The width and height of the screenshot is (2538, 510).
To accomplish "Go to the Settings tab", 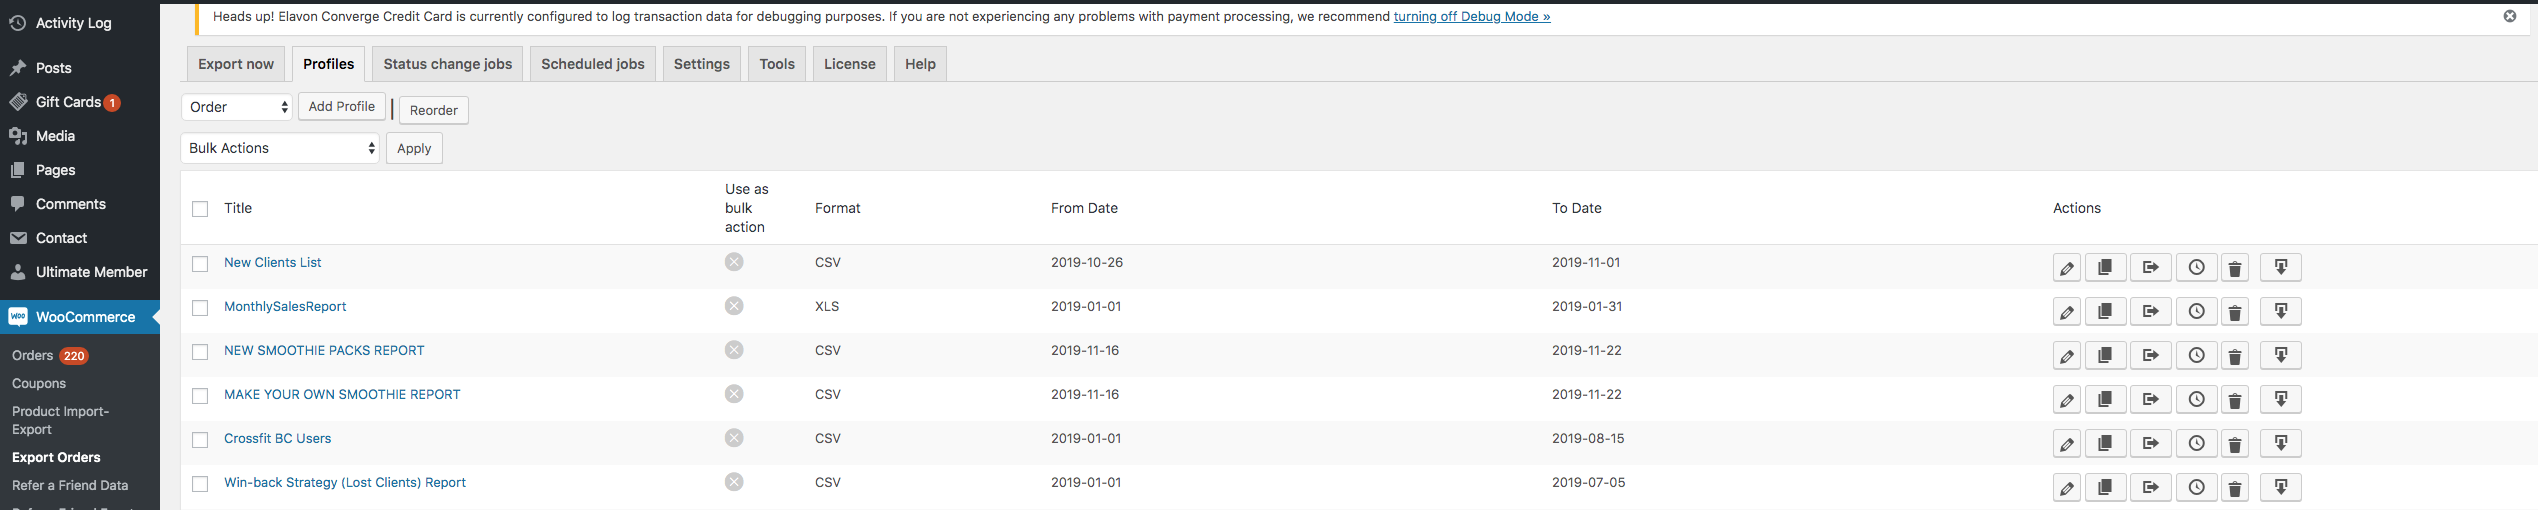I will point(701,64).
